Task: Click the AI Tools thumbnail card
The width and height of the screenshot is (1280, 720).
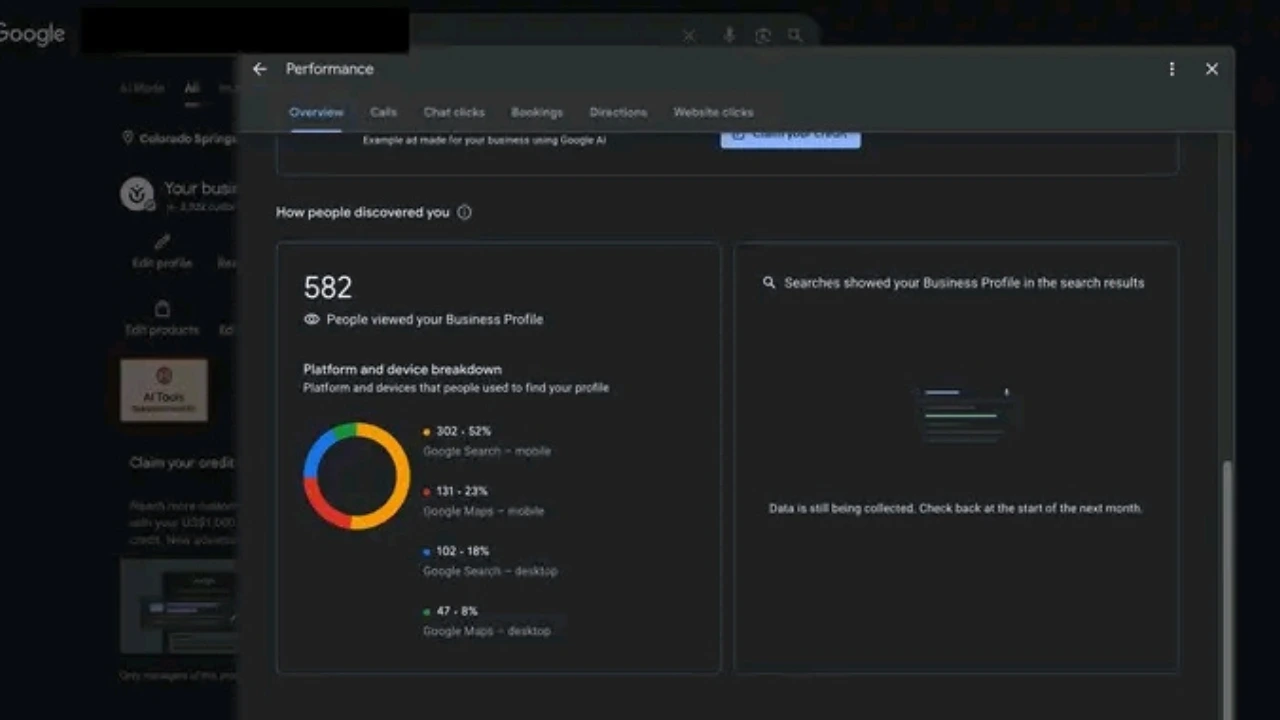Action: point(164,390)
